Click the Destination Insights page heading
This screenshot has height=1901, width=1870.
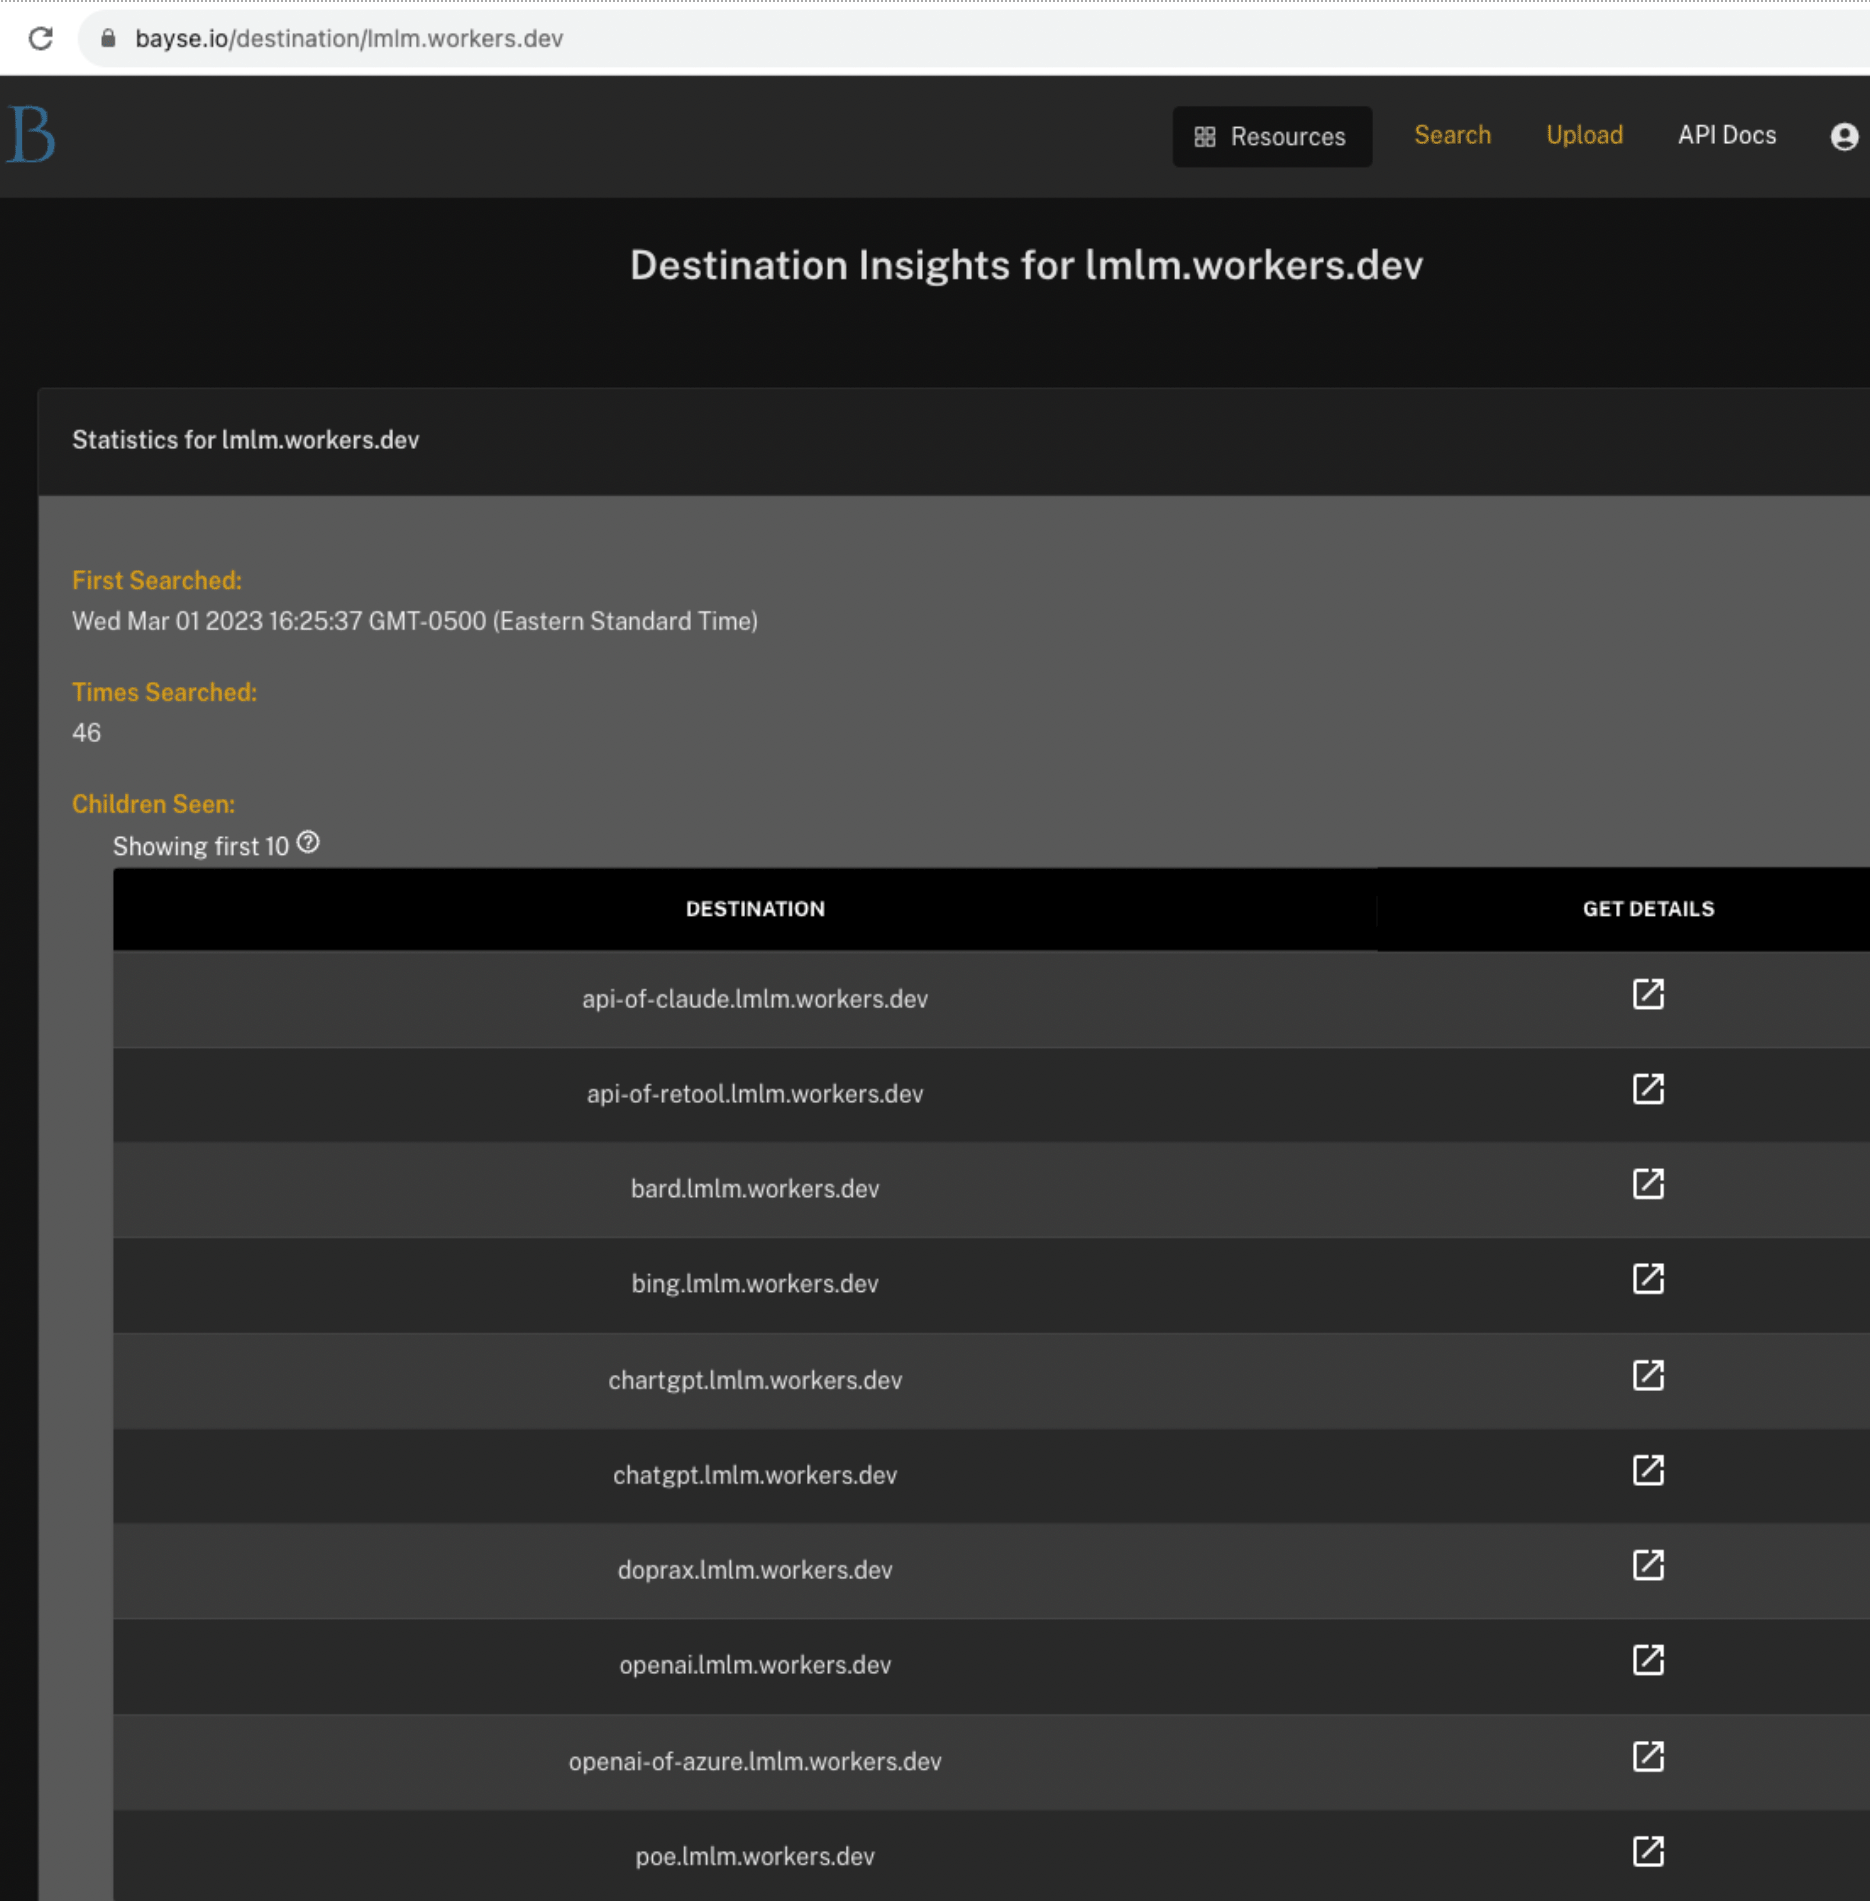pyautogui.click(x=1026, y=265)
